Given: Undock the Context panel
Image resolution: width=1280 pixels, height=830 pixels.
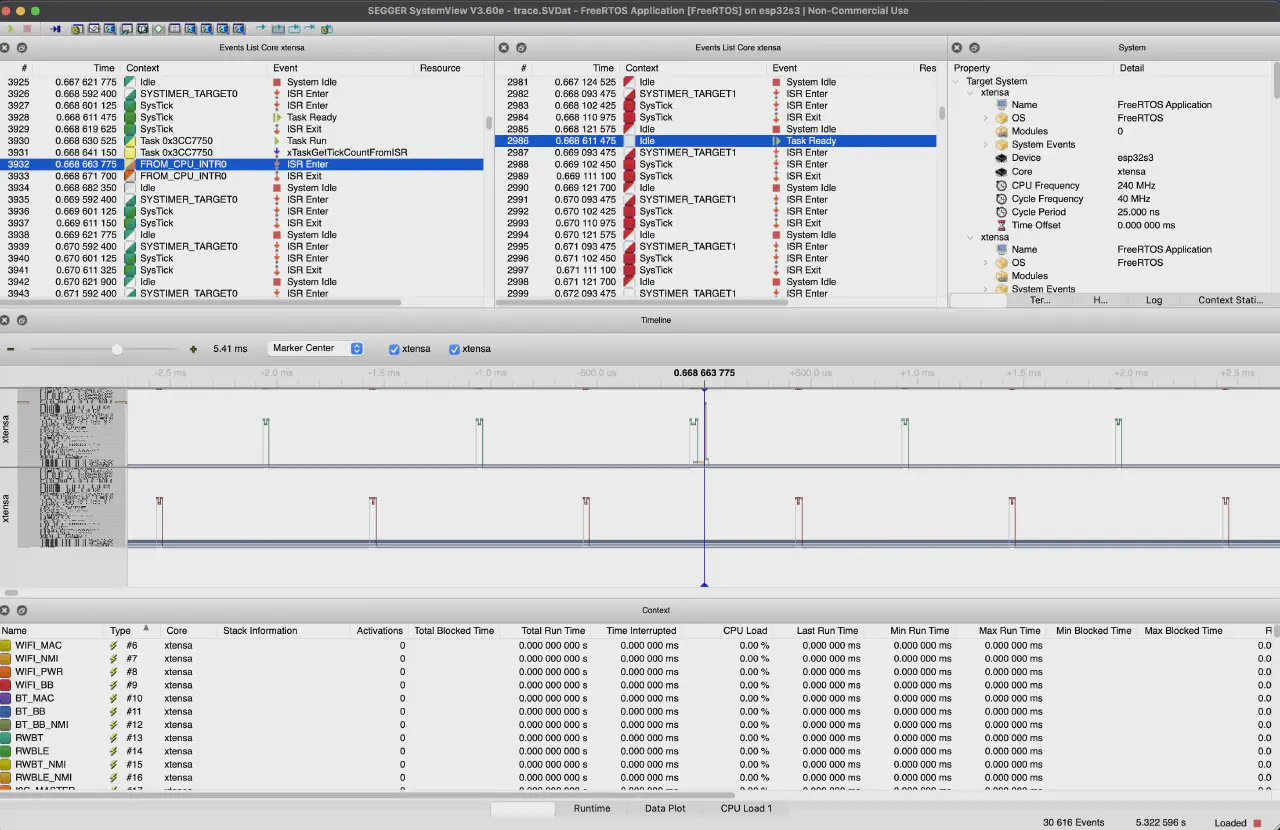Looking at the screenshot, I should point(22,610).
